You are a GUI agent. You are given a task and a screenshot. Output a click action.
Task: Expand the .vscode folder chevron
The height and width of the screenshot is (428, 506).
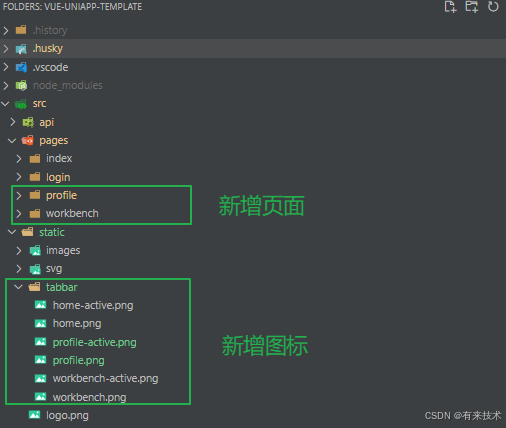[6, 67]
